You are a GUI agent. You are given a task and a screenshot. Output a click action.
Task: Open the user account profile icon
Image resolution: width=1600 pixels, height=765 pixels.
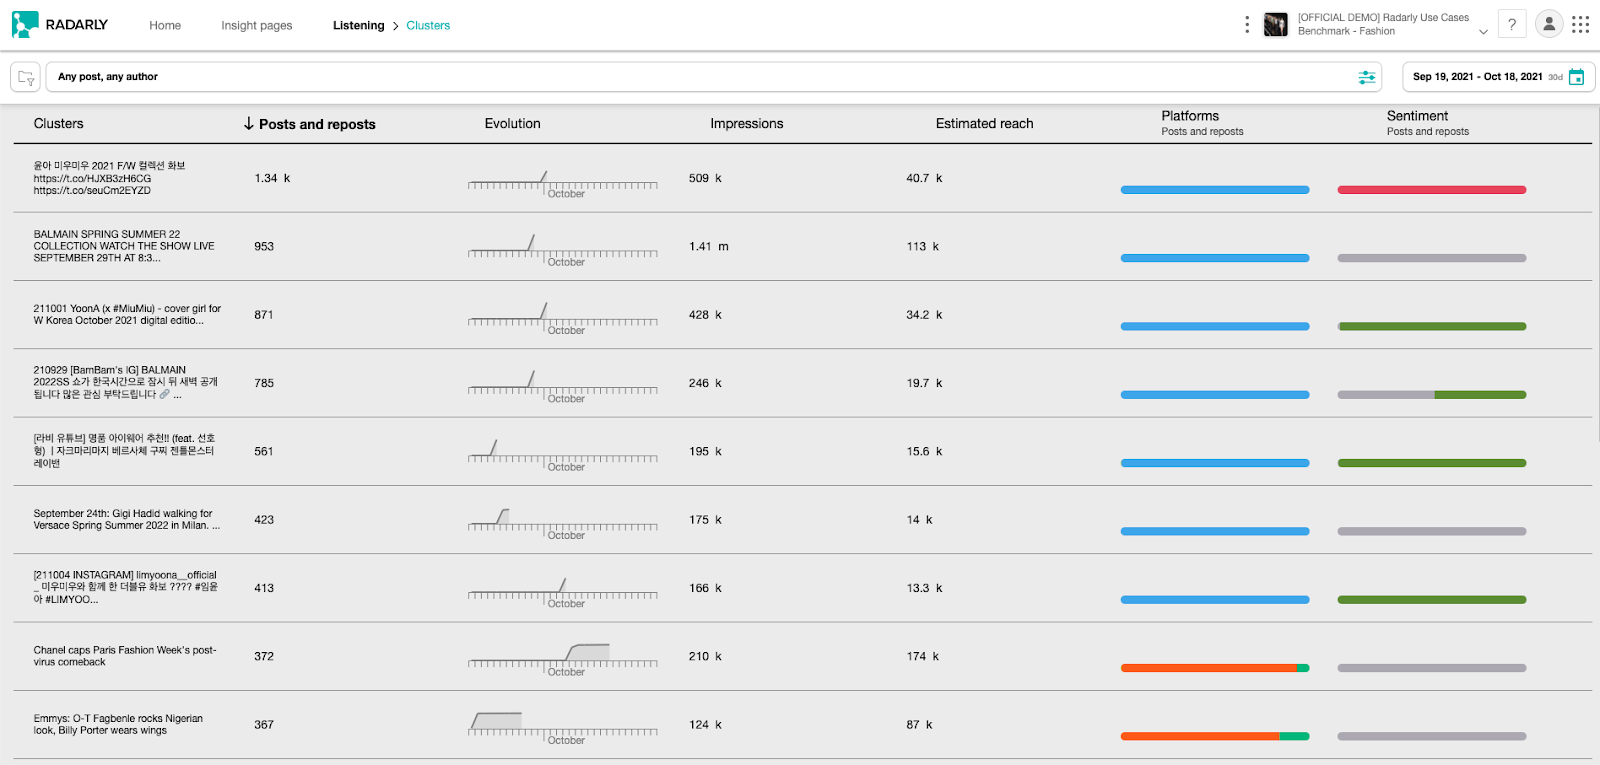[1549, 24]
